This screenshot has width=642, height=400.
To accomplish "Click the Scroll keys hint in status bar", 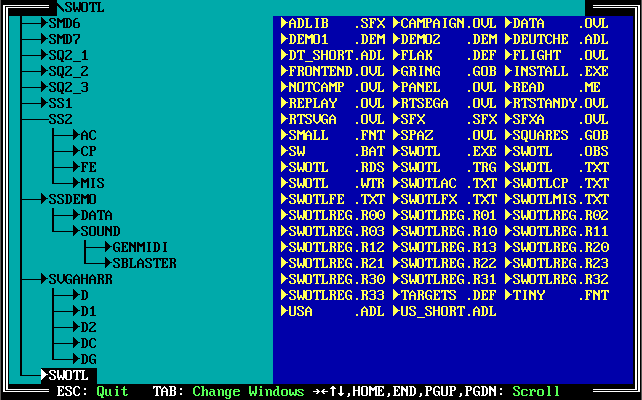I will (x=536, y=391).
